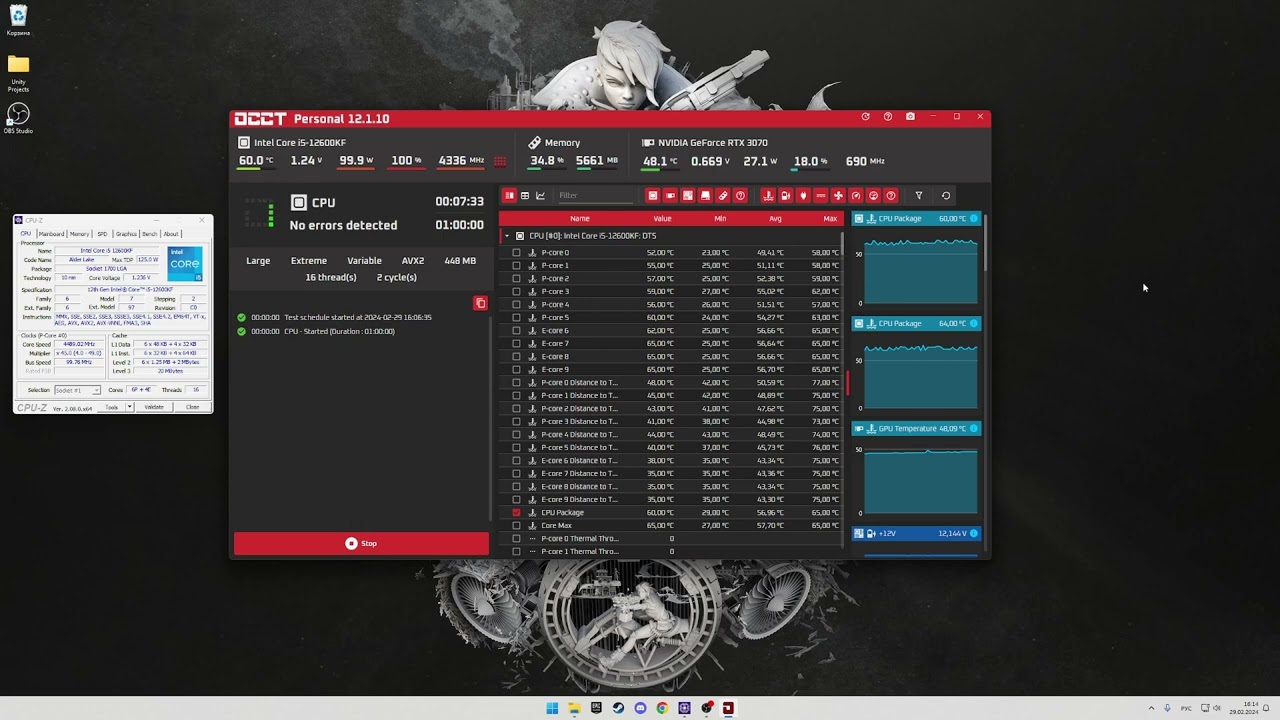Toggle unknown-device filter after memory icon
Viewport: 1280px width, 720px height.
point(740,196)
